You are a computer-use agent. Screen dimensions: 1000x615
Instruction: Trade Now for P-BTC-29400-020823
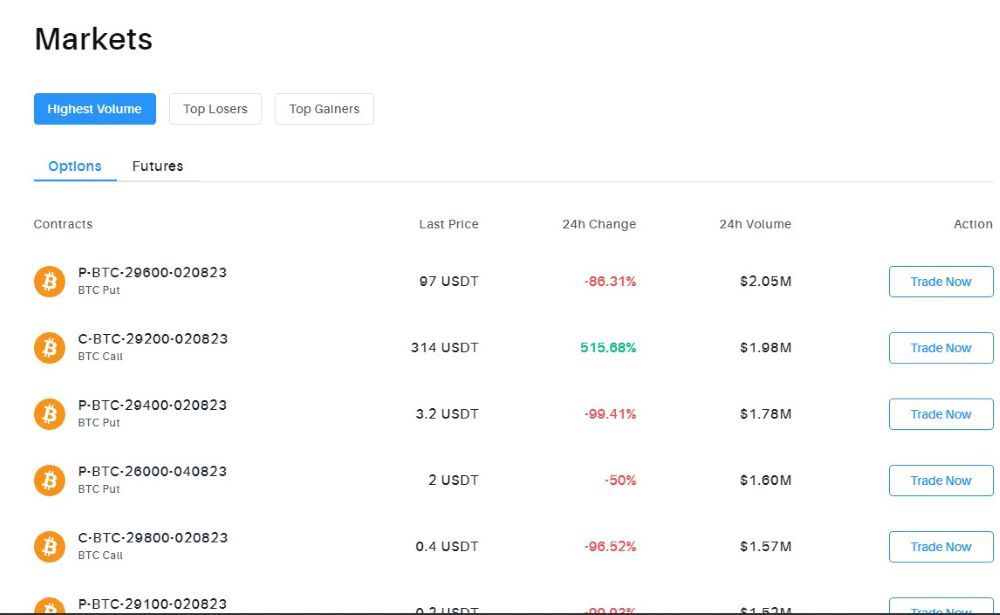point(941,414)
